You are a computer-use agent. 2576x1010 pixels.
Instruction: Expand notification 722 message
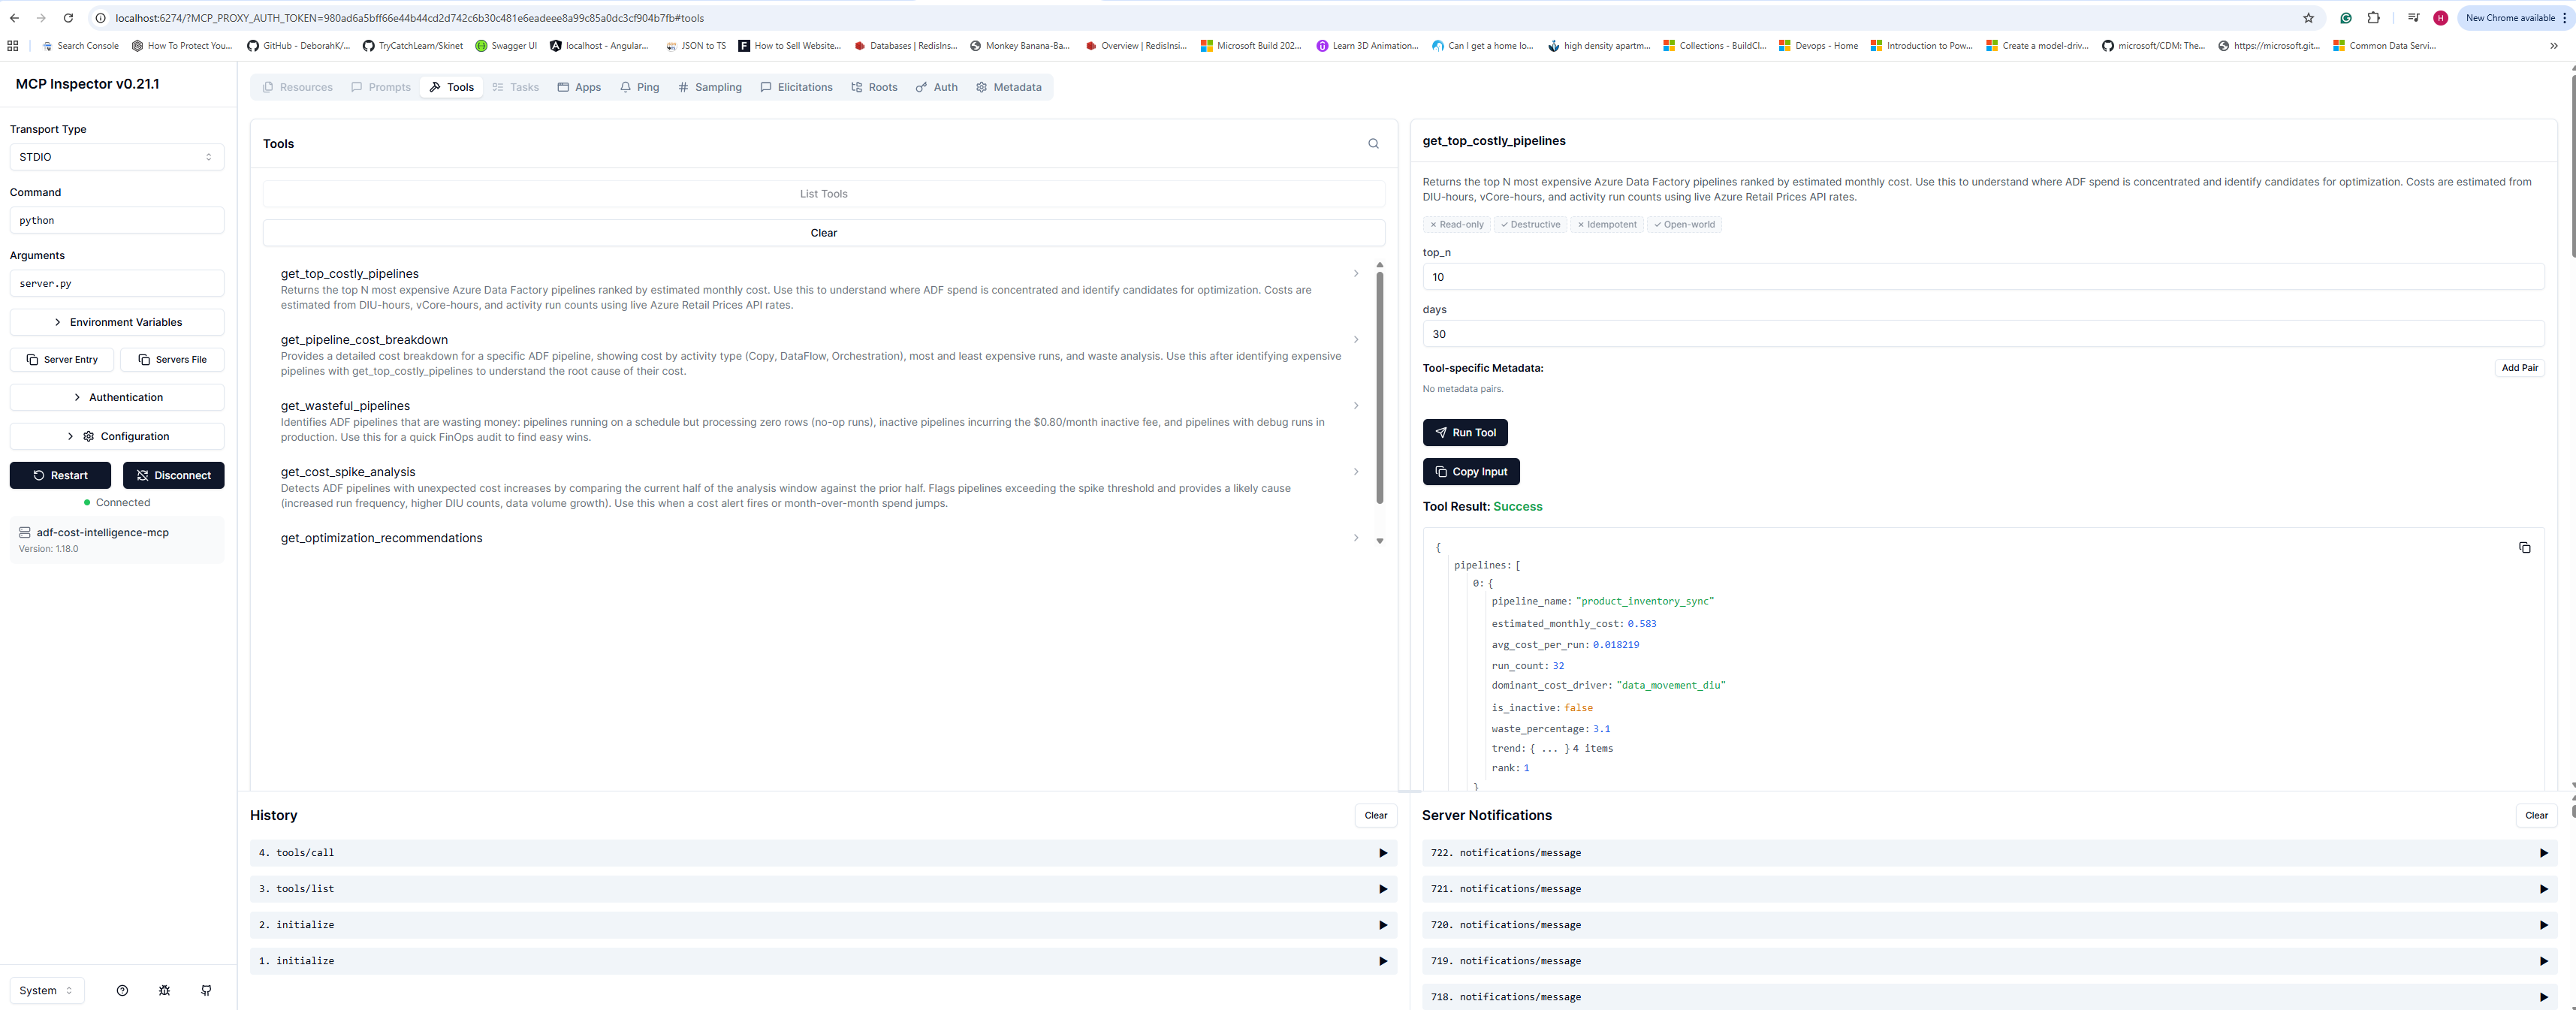tap(1989, 854)
